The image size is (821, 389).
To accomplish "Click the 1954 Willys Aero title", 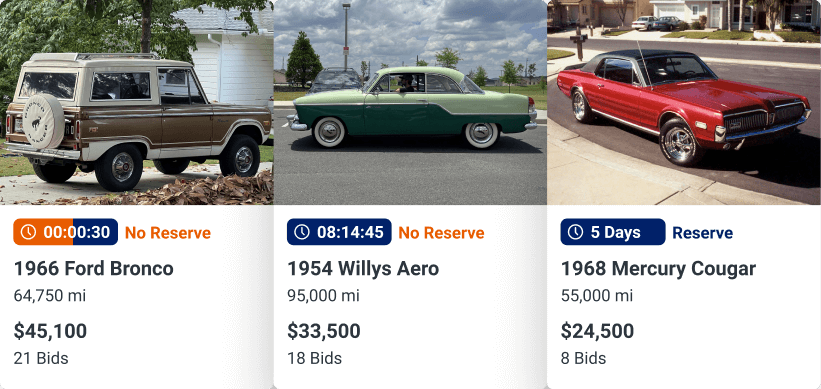I will click(363, 269).
